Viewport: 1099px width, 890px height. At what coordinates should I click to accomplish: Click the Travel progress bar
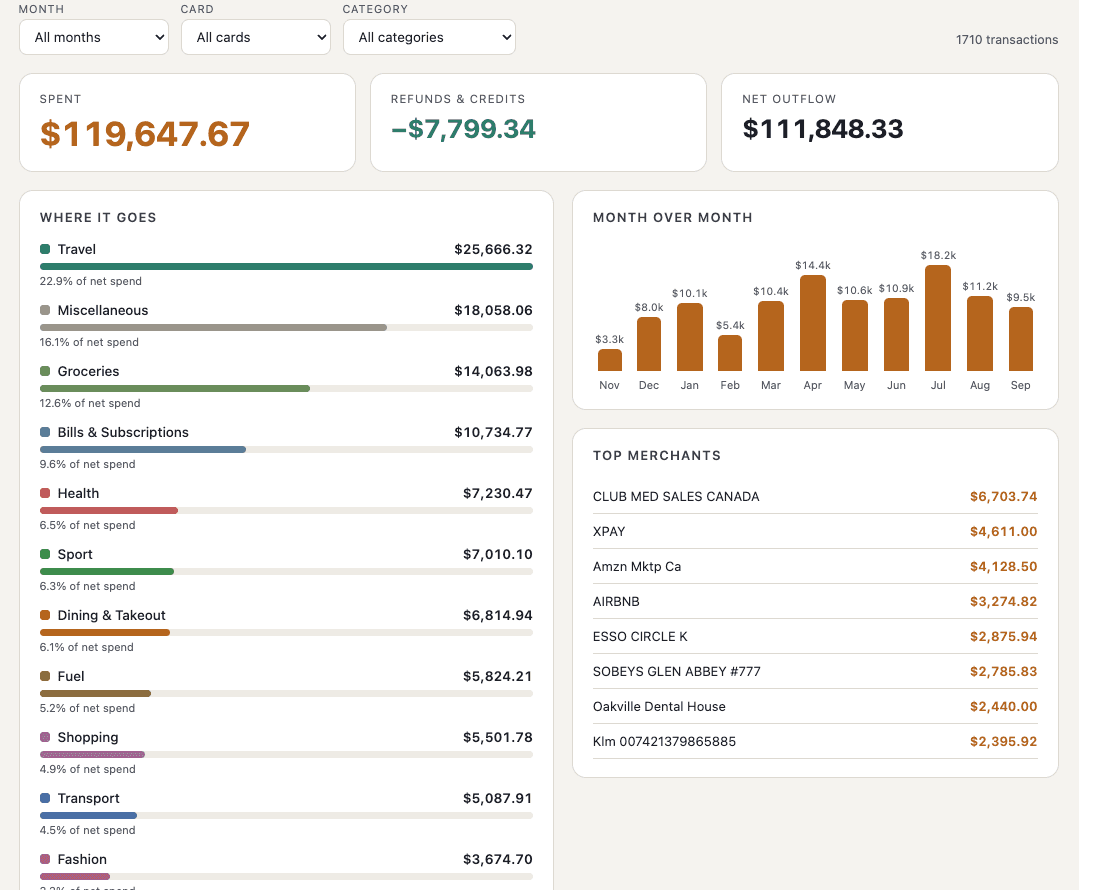[x=287, y=266]
